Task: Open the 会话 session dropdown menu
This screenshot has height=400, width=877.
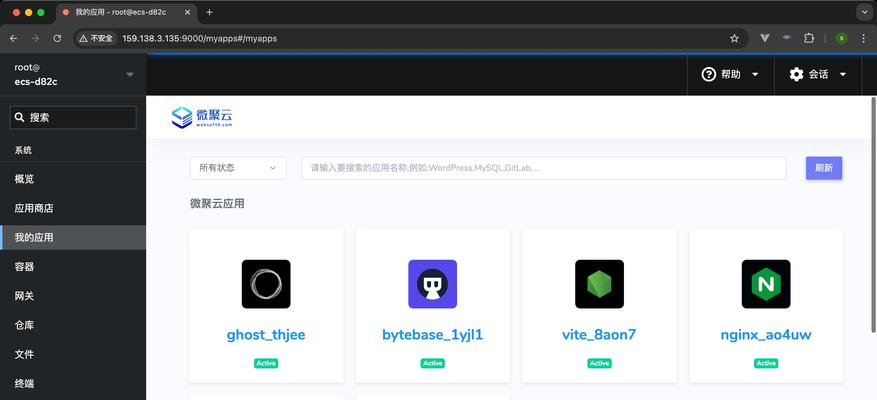Action: [x=818, y=74]
